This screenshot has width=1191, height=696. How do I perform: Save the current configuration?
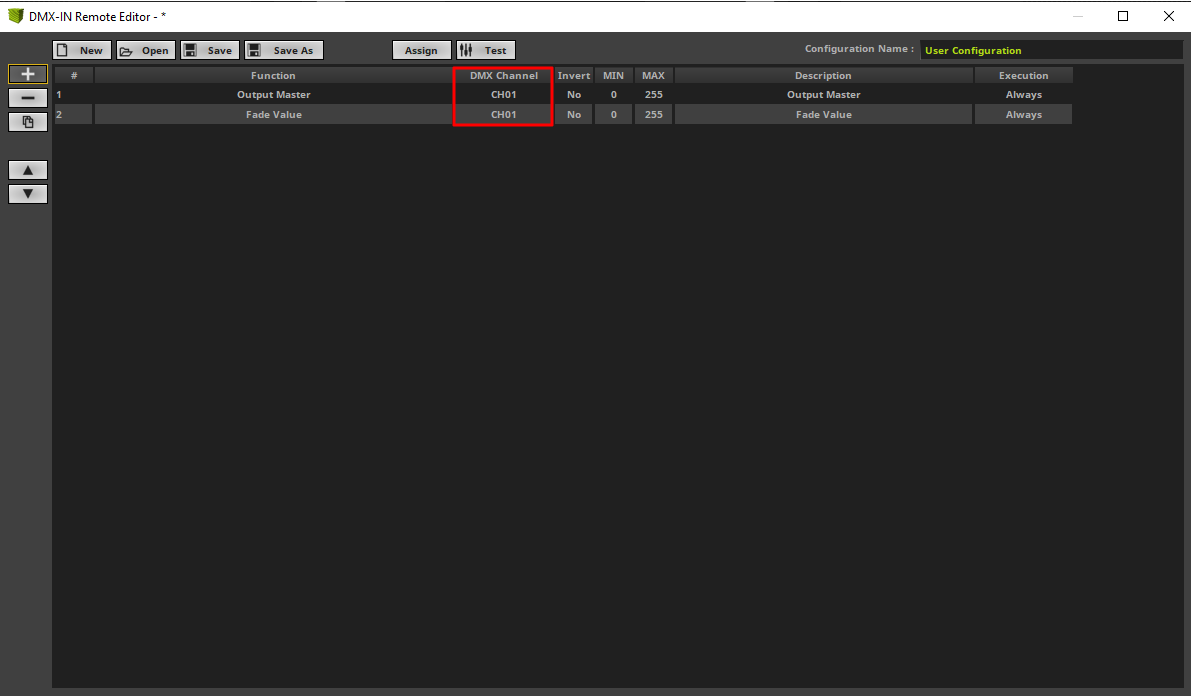(210, 50)
